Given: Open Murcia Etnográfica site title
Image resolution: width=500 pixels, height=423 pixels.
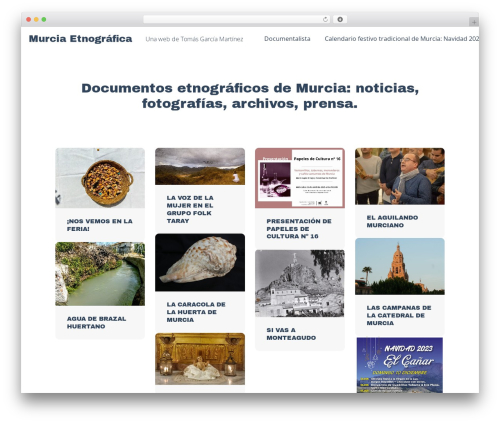Looking at the screenshot, I should (80, 39).
